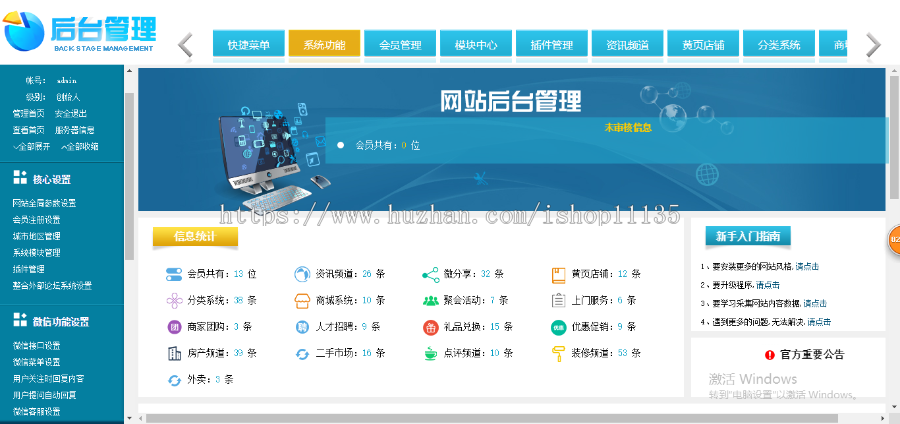Click the 资讯频道 globe icon
This screenshot has height=424, width=900.
(x=302, y=274)
